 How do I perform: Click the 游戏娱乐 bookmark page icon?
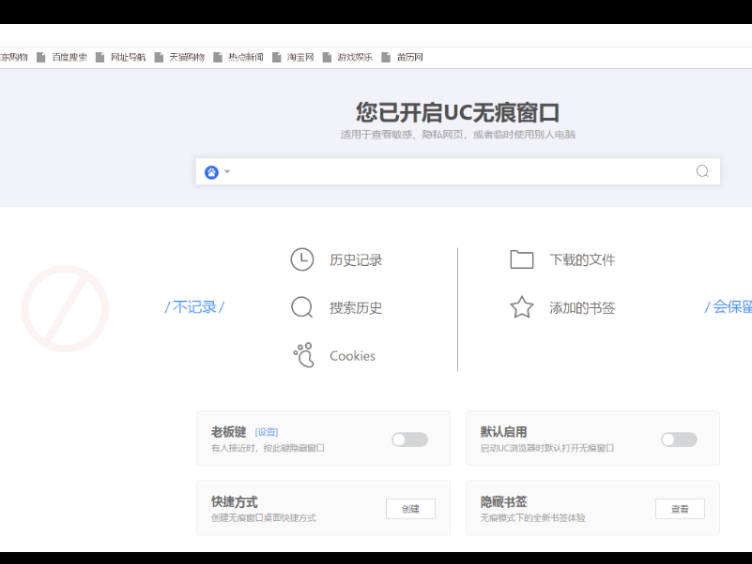(327, 58)
